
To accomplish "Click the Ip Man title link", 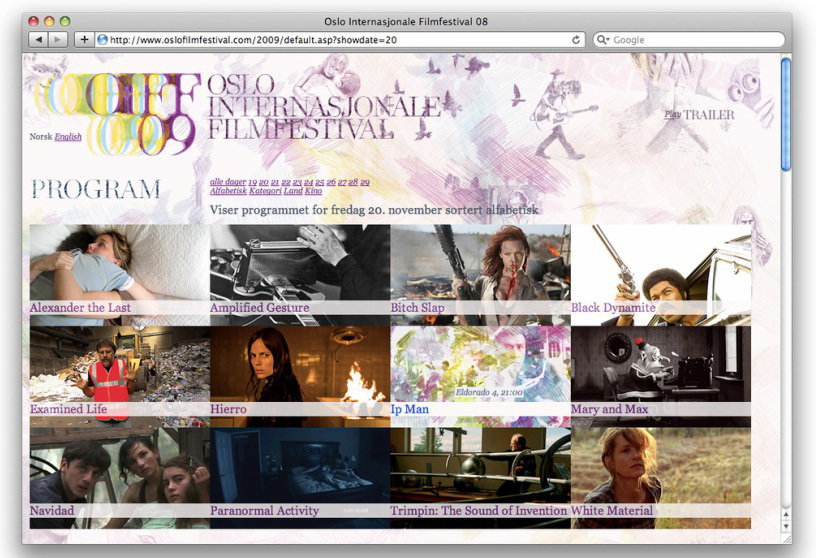I will [x=410, y=409].
